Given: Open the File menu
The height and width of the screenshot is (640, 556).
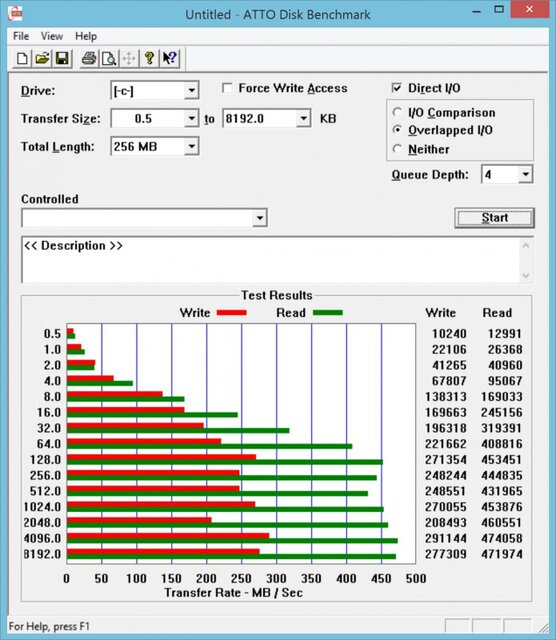Looking at the screenshot, I should pos(21,36).
